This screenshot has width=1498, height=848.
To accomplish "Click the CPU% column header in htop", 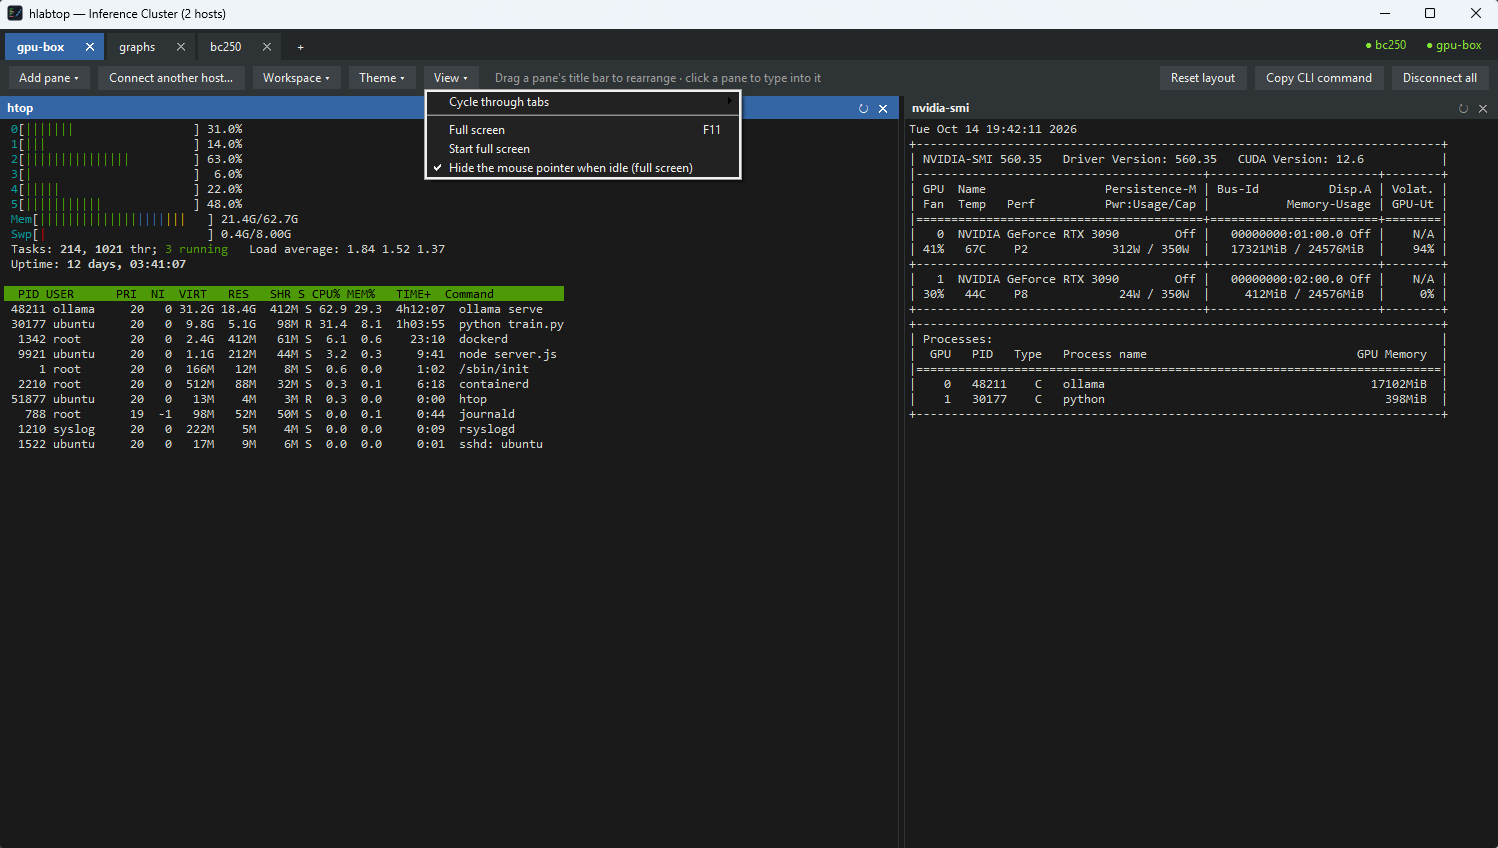I will pyautogui.click(x=326, y=294).
